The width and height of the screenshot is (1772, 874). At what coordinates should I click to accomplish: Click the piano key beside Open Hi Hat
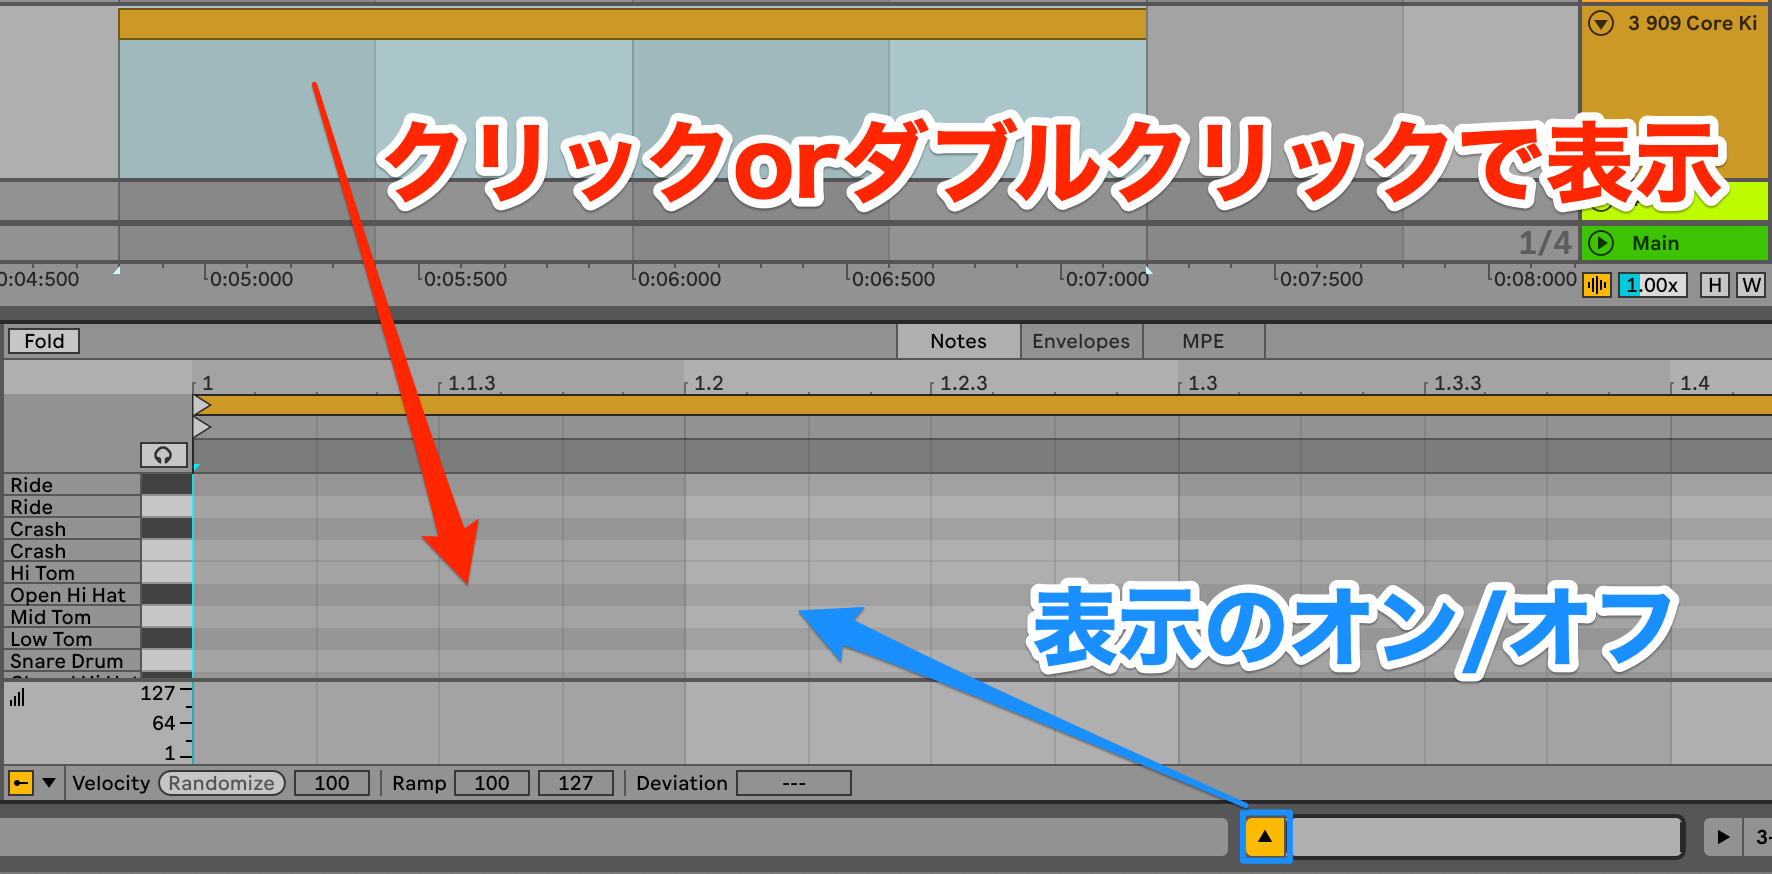pyautogui.click(x=166, y=595)
